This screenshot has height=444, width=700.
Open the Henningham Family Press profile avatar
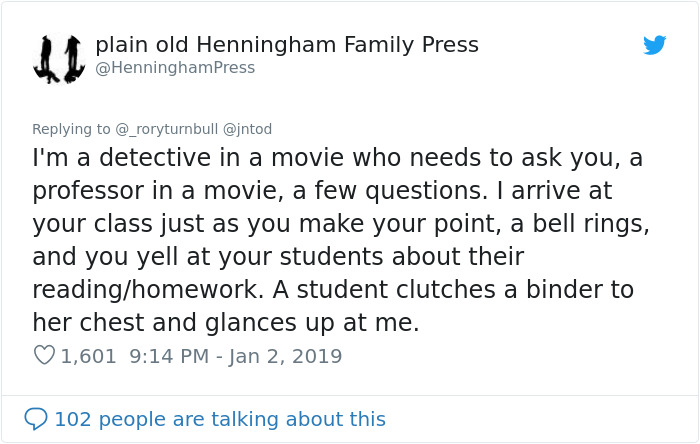57,59
